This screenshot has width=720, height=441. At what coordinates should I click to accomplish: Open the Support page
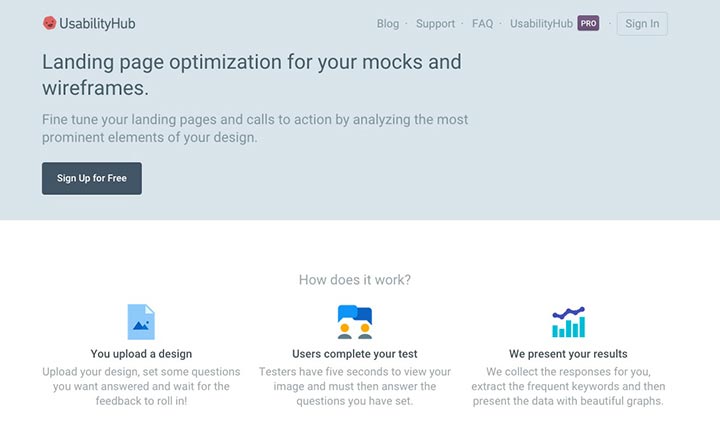pyautogui.click(x=435, y=24)
